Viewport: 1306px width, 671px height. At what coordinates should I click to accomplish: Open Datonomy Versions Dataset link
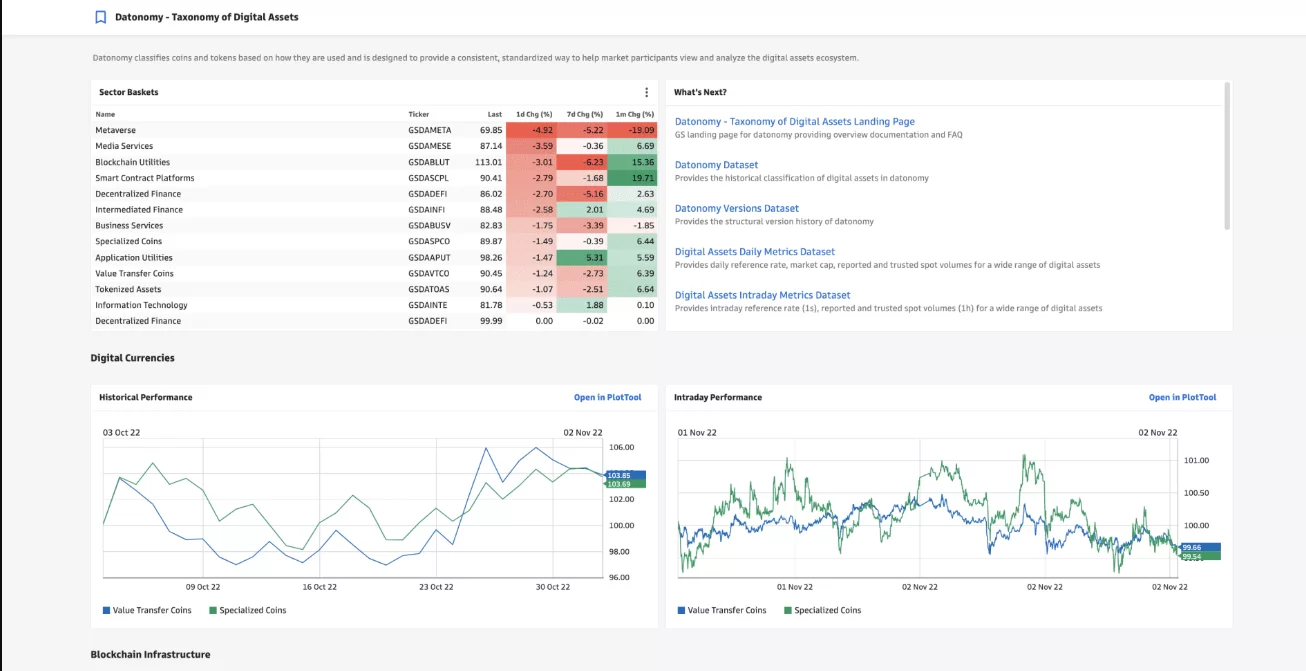click(x=736, y=208)
